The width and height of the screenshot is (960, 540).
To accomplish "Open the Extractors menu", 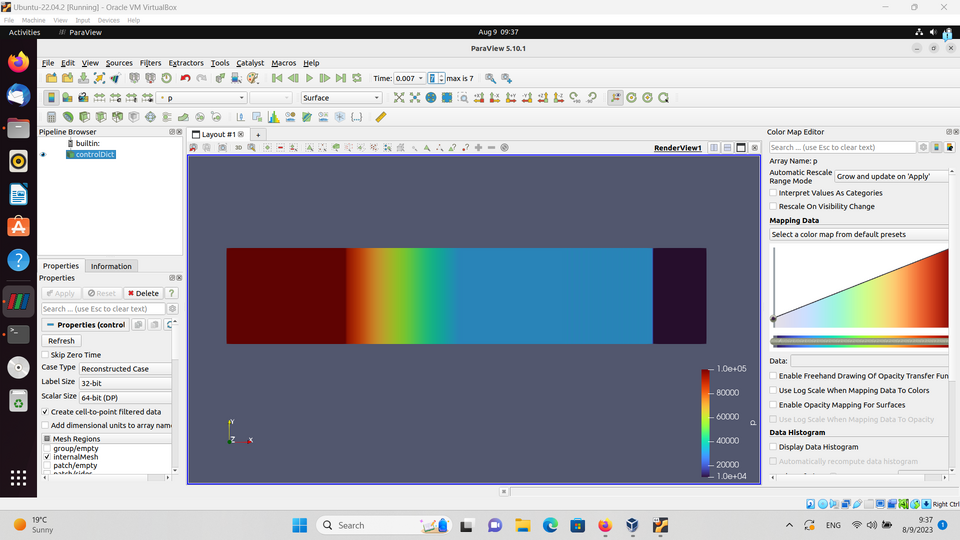I will click(x=186, y=63).
